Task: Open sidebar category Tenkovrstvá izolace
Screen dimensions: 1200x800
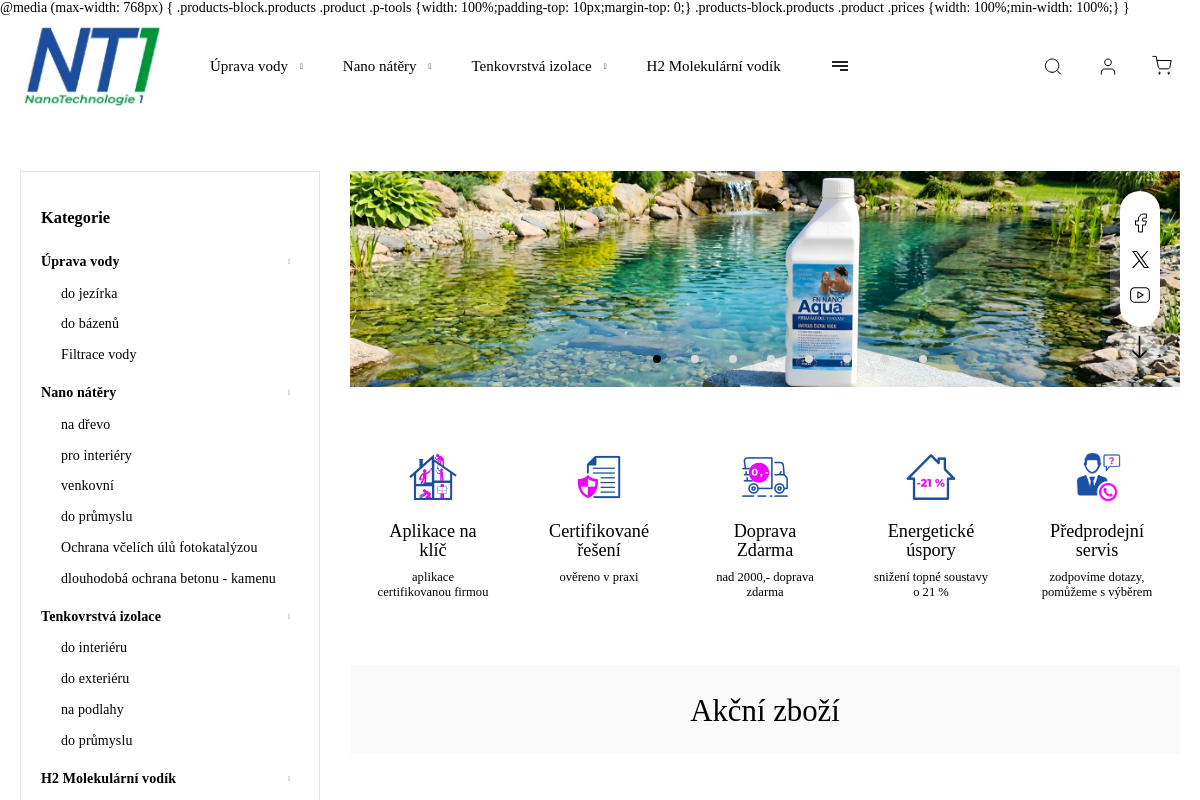Action: (101, 616)
